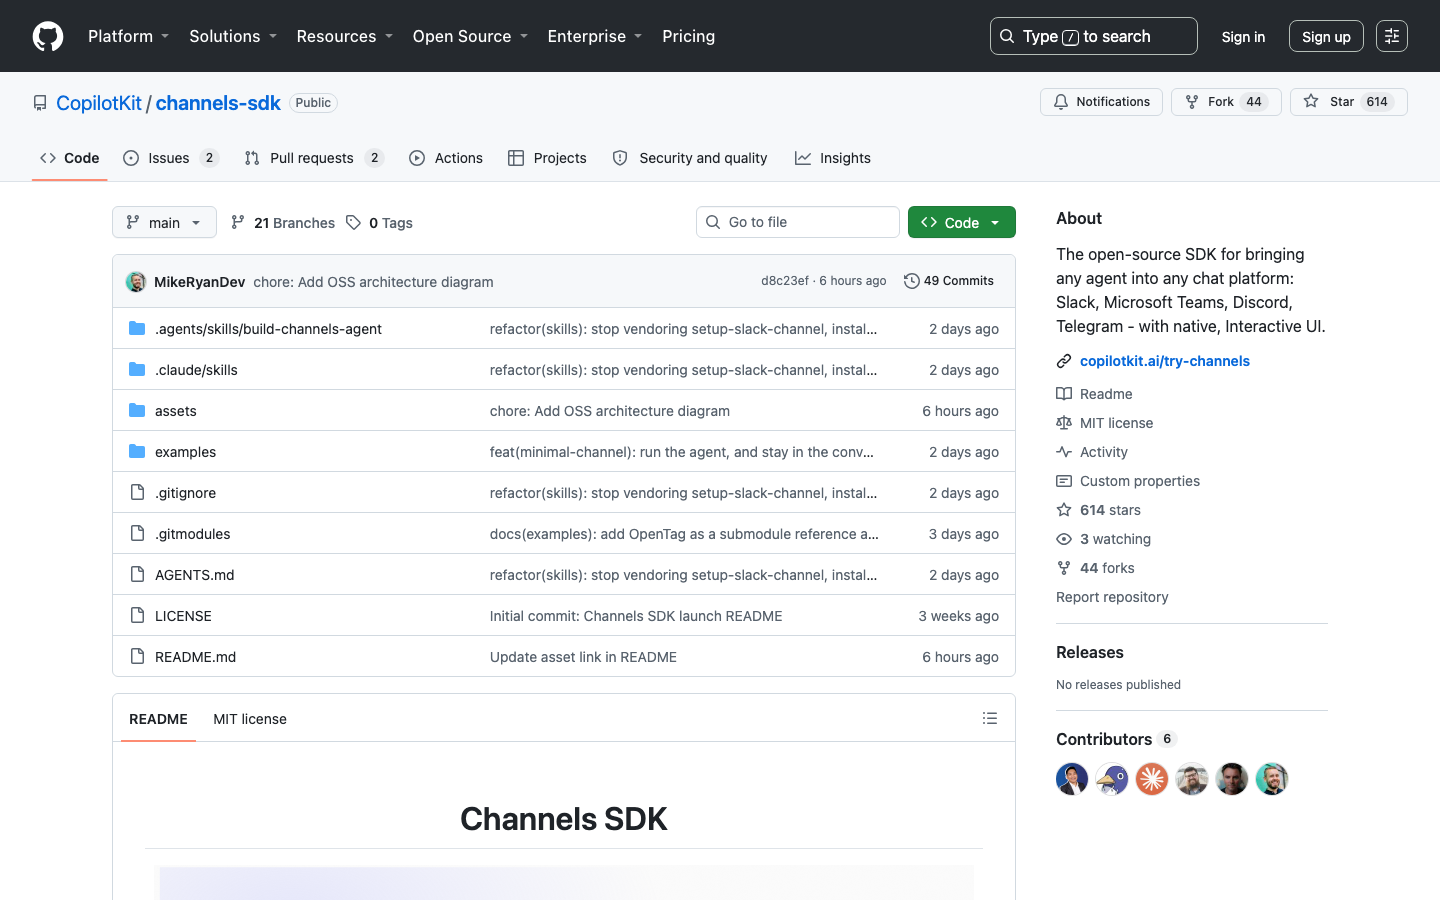Image resolution: width=1440 pixels, height=900 pixels.
Task: Switch to the Actions tab
Action: tap(446, 158)
